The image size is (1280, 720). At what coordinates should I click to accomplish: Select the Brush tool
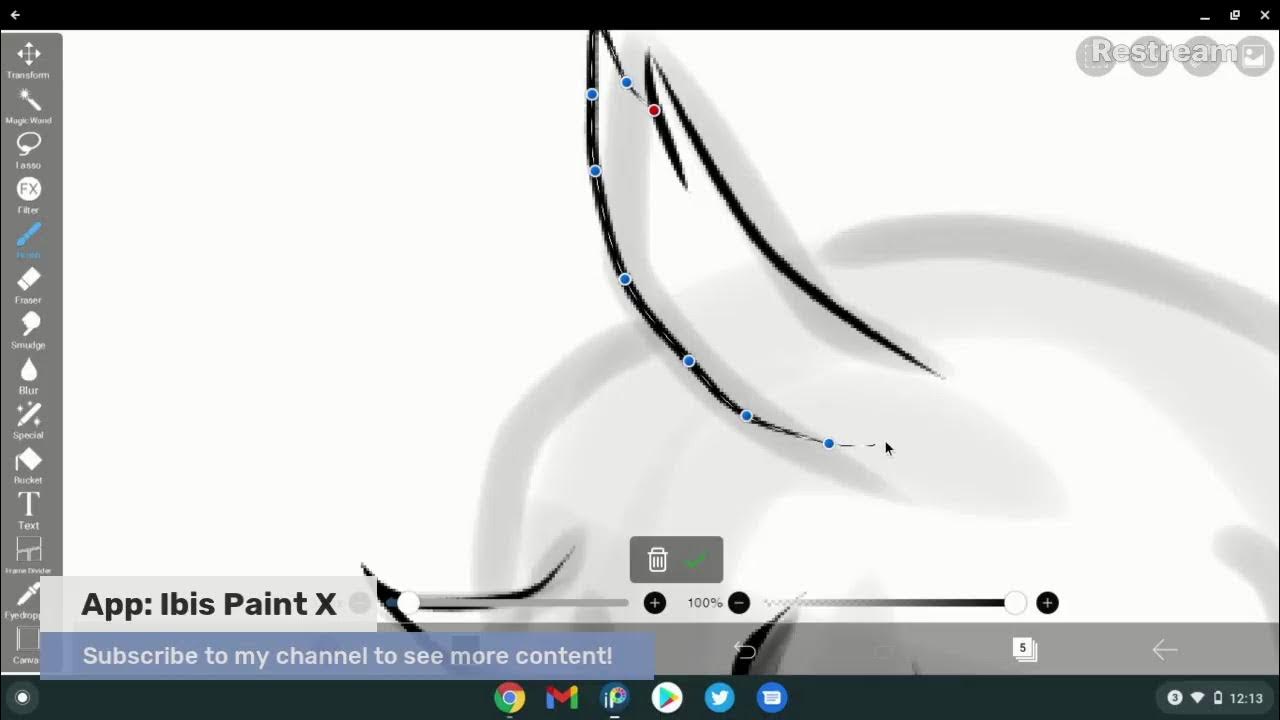(x=28, y=240)
